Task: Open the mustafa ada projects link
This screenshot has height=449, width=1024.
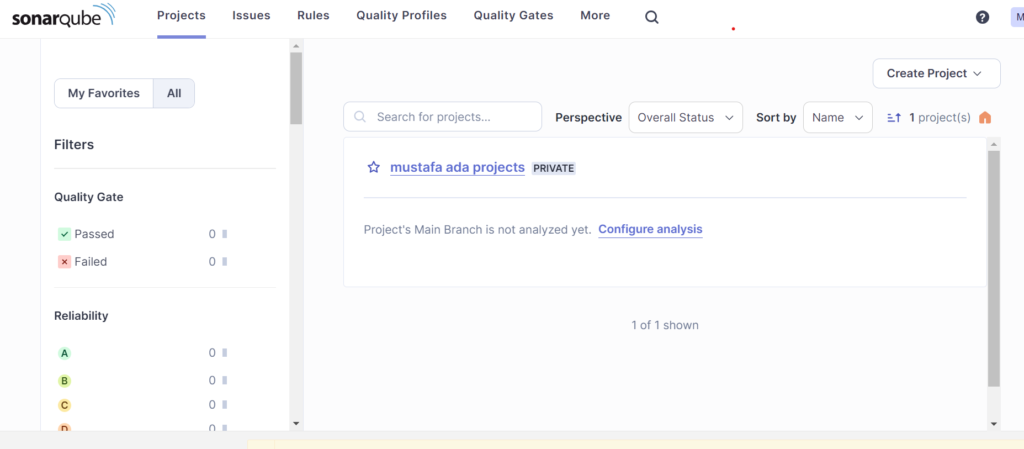Action: point(457,168)
